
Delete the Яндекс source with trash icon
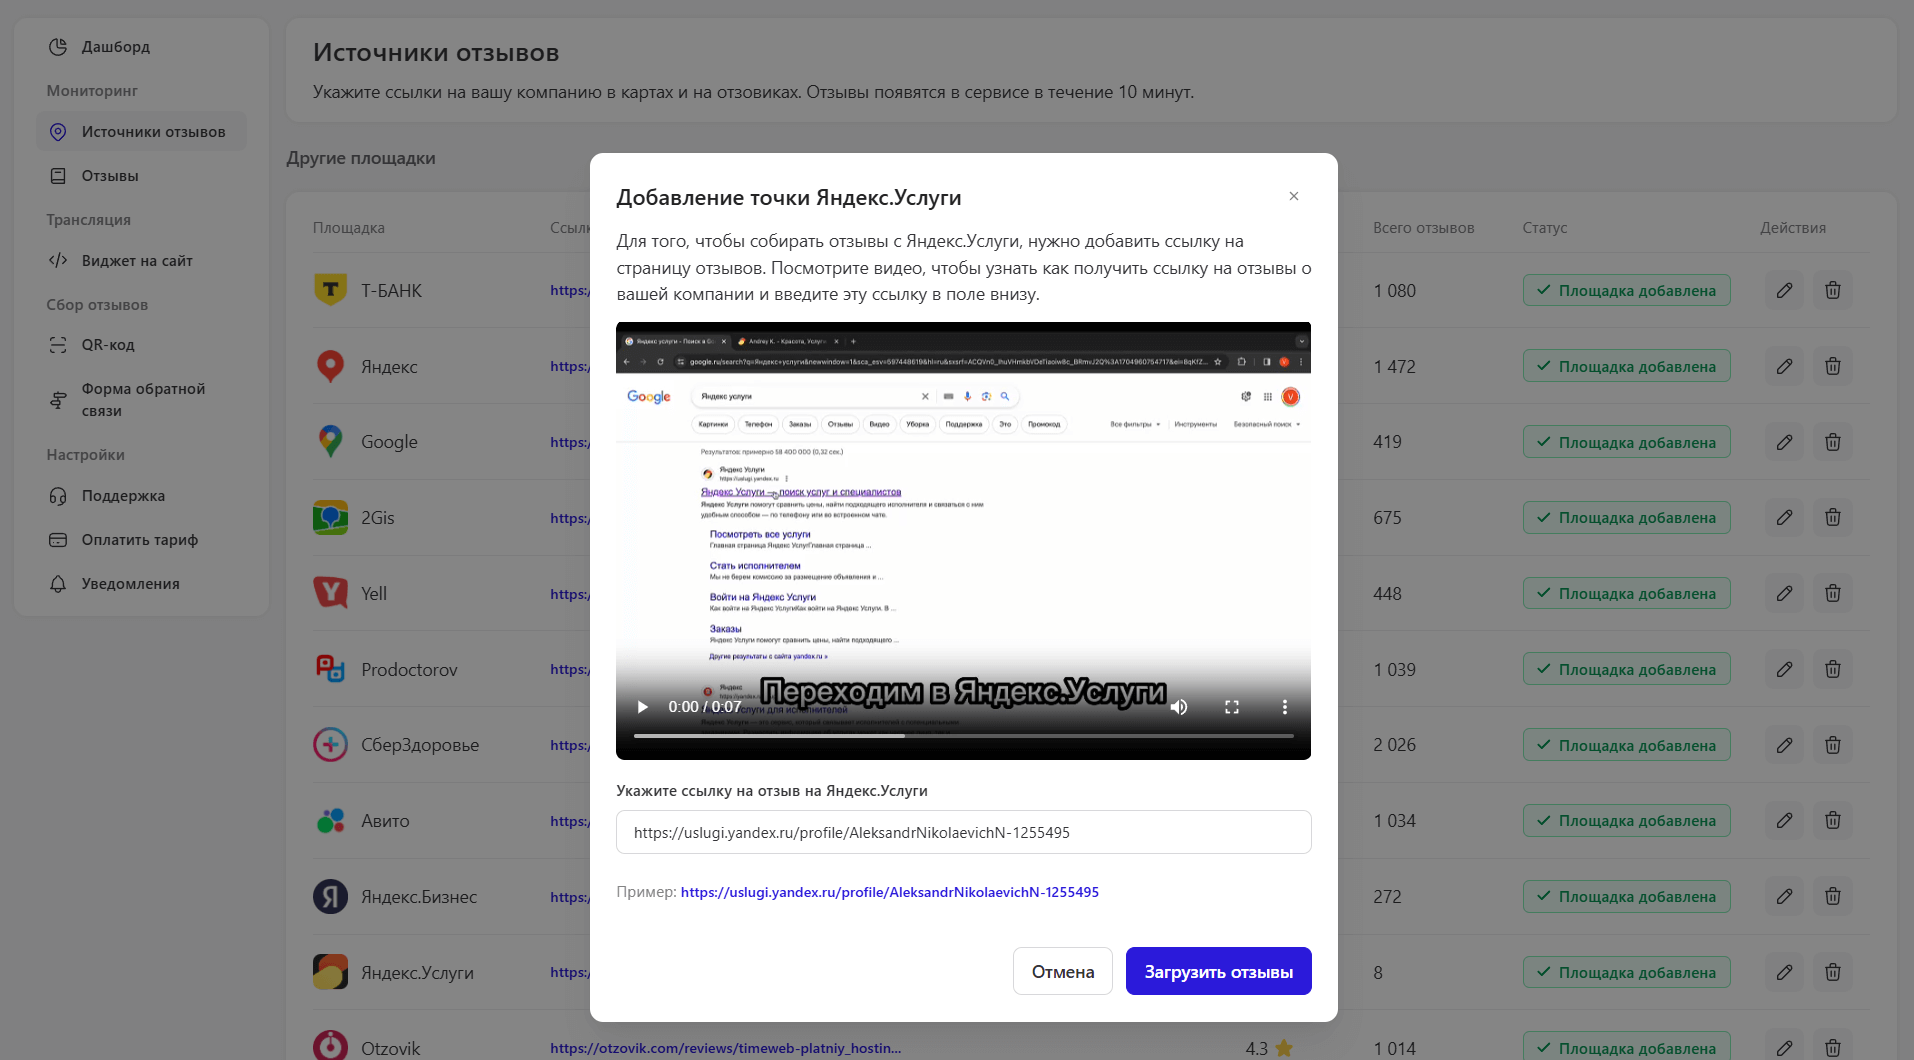click(1832, 366)
